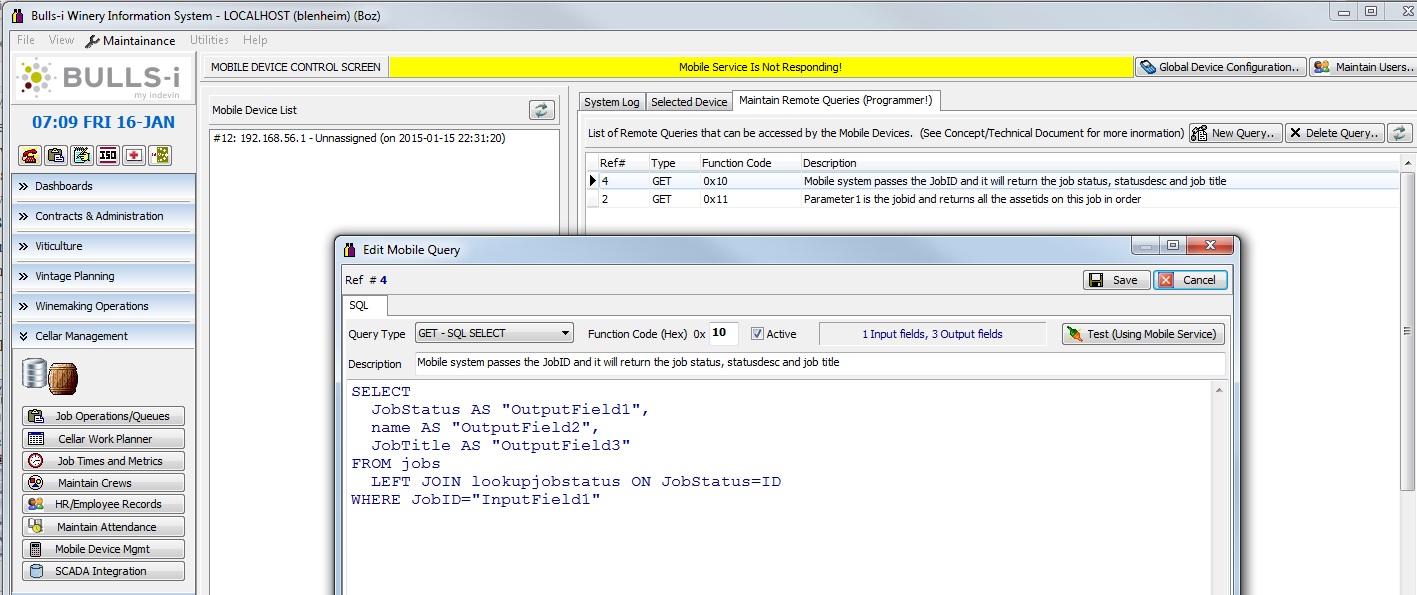Refresh the Mobile Device List
1417x595 pixels.
(x=542, y=110)
